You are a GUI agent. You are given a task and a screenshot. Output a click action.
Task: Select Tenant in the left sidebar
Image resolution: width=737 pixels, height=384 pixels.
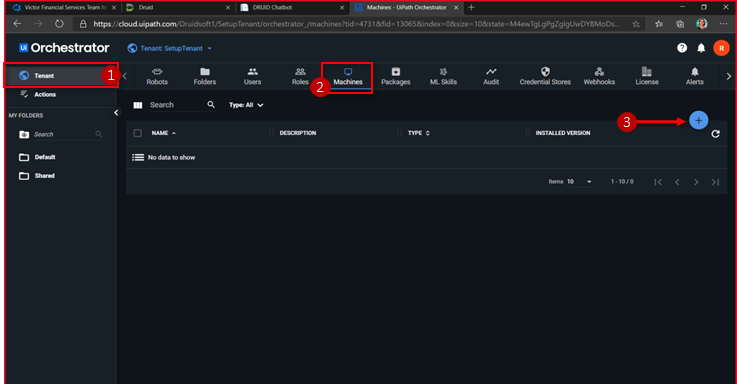60,76
